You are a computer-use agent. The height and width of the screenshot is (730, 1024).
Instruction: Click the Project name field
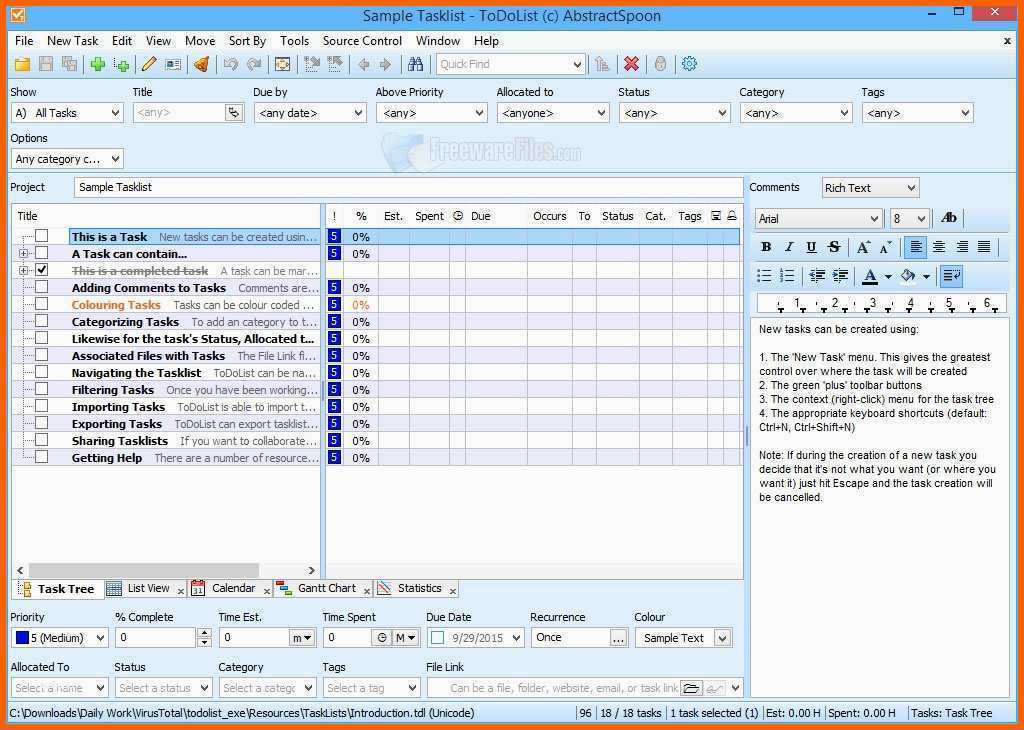408,187
